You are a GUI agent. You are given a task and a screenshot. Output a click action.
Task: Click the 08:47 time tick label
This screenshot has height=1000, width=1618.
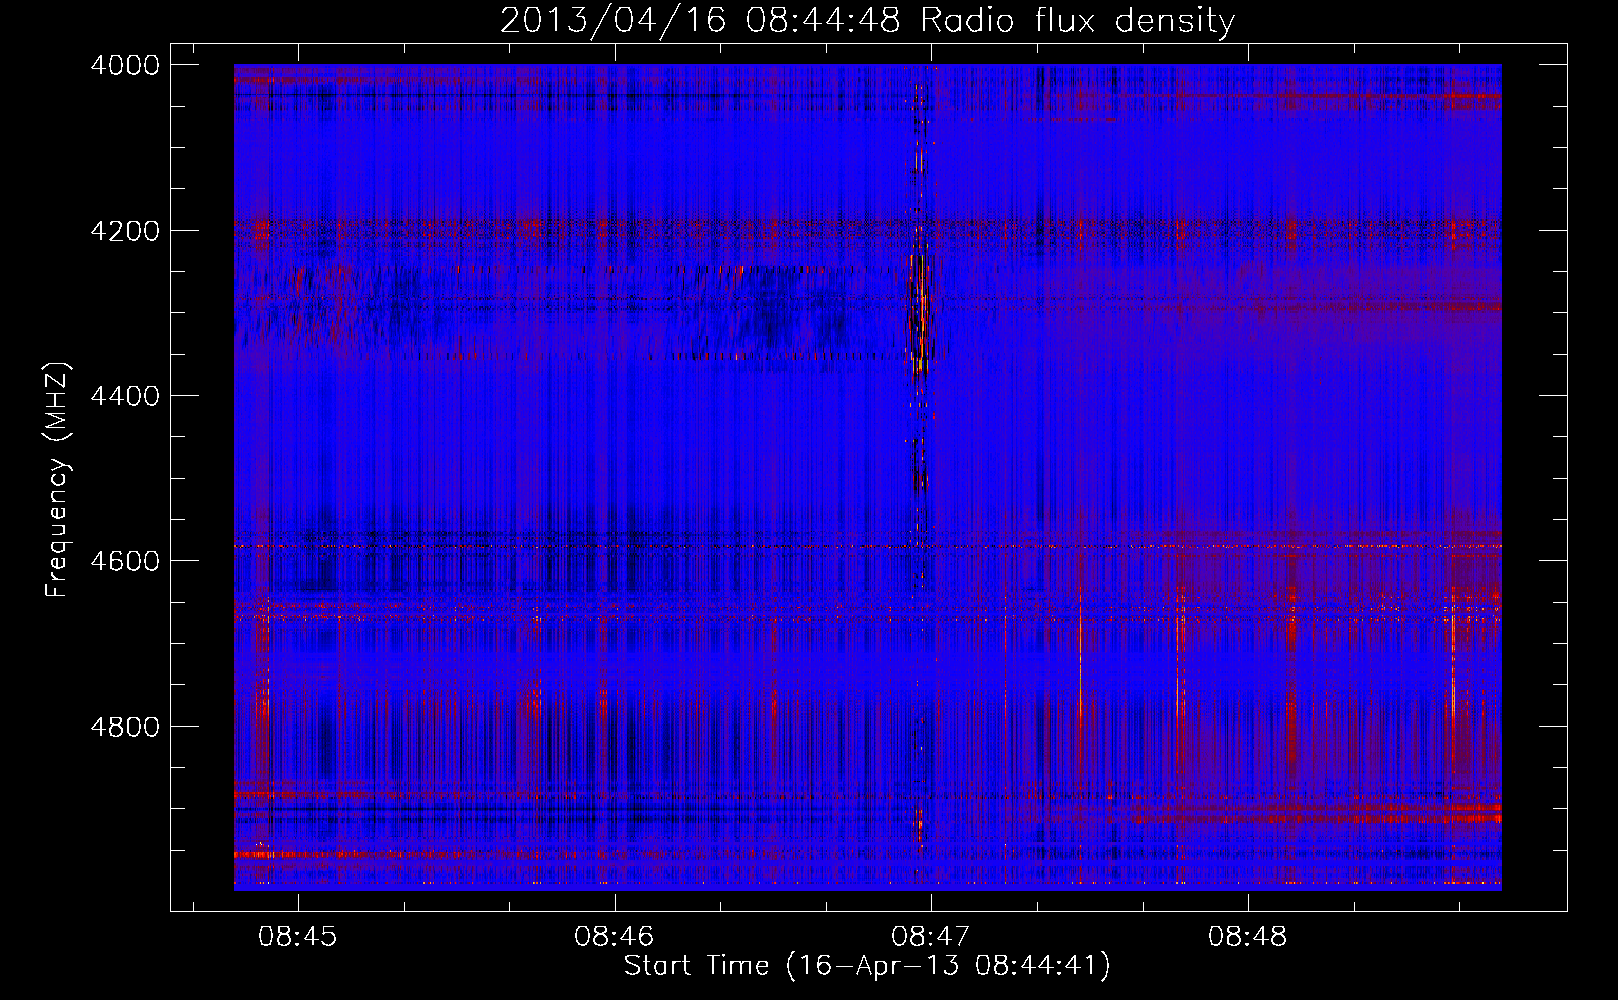pos(931,936)
